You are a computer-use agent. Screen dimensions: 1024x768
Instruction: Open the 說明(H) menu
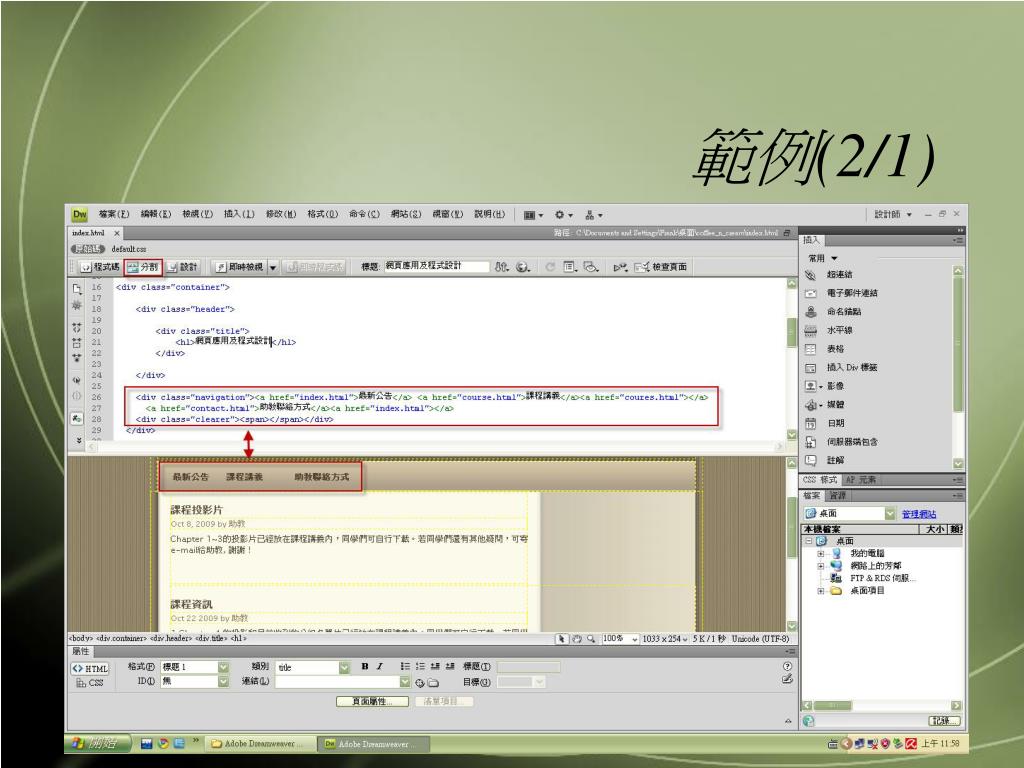489,214
